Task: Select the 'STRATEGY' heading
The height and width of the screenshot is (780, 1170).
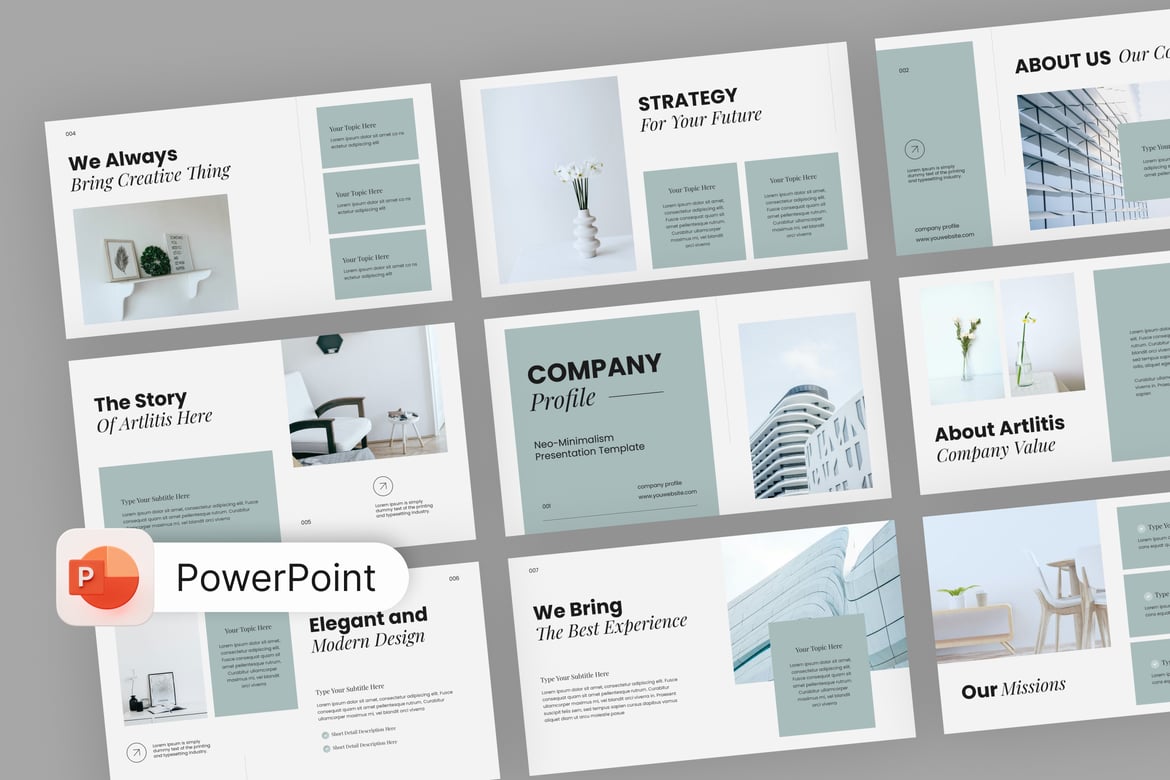Action: point(687,99)
